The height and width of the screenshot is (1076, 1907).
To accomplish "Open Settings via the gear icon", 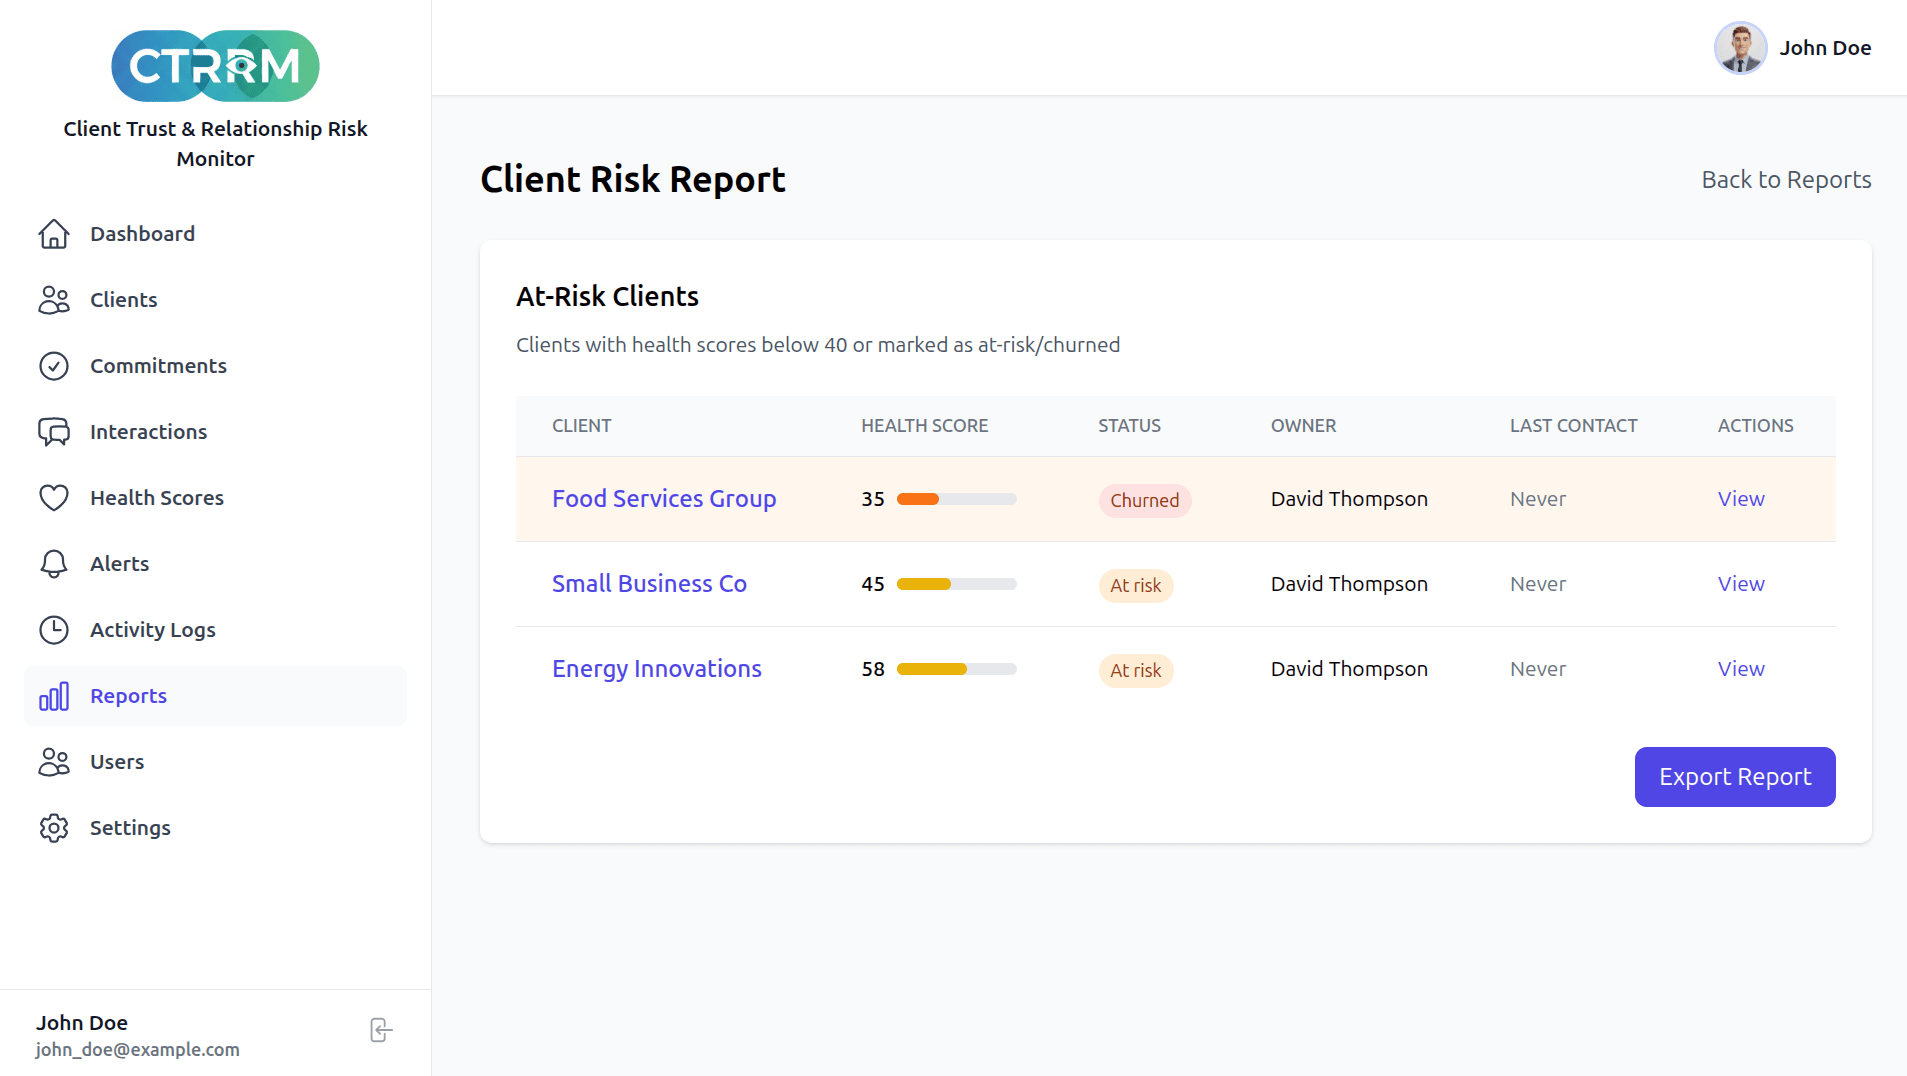I will point(54,828).
